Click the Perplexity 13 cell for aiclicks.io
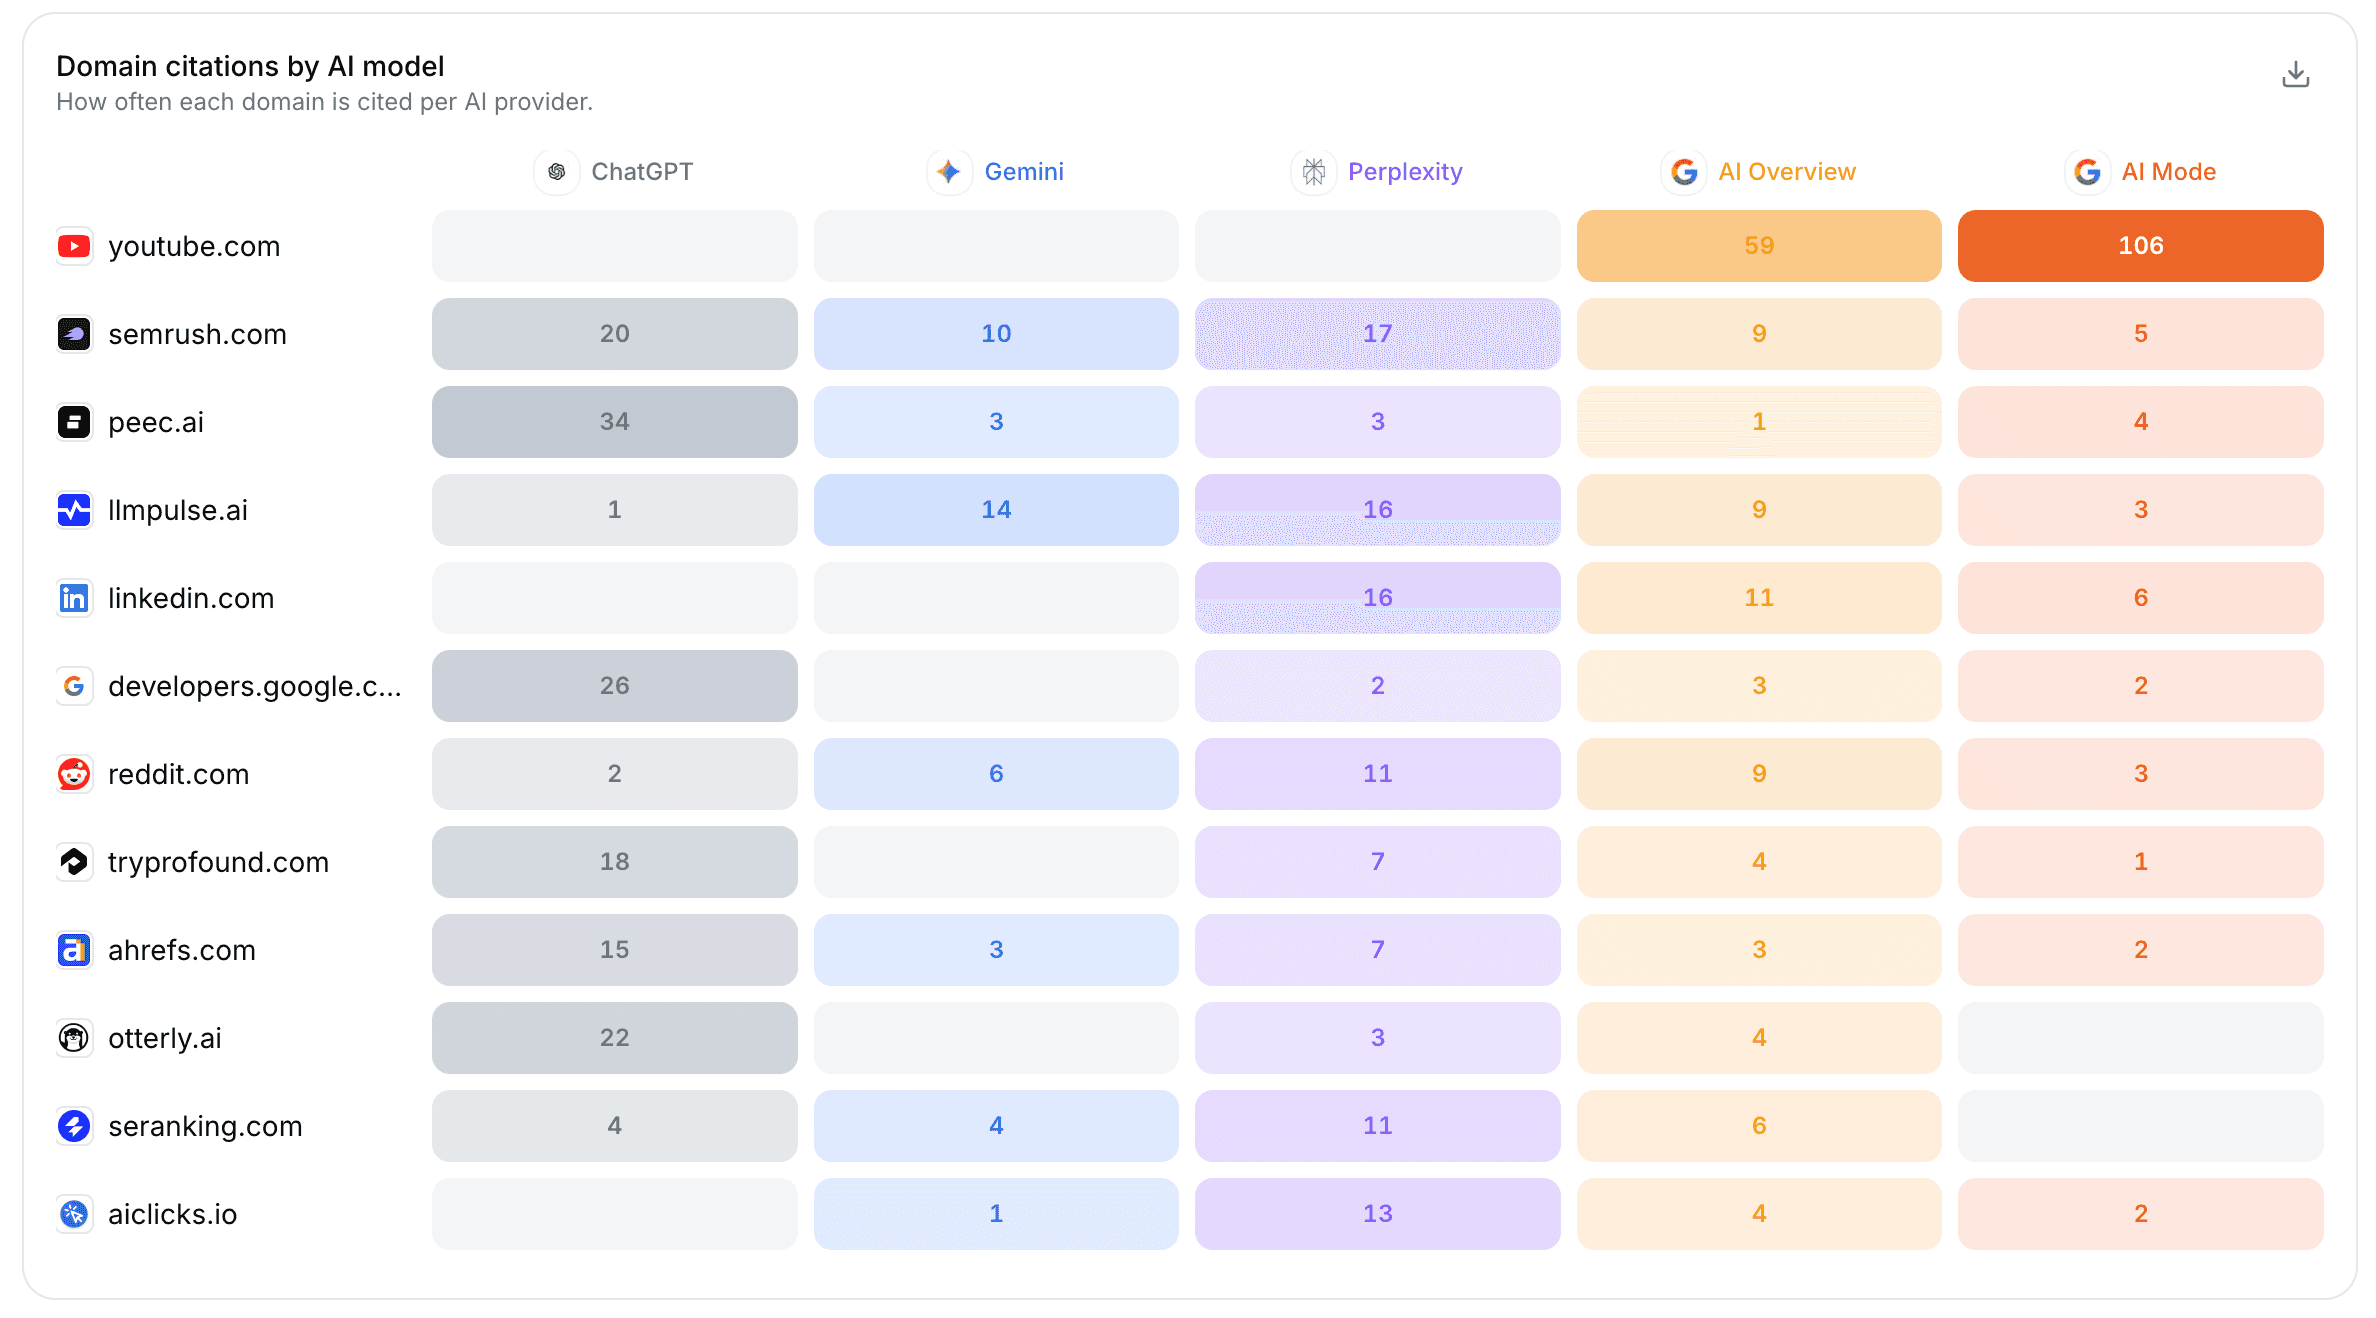Screen dimensions: 2376x1318 tap(1378, 1214)
